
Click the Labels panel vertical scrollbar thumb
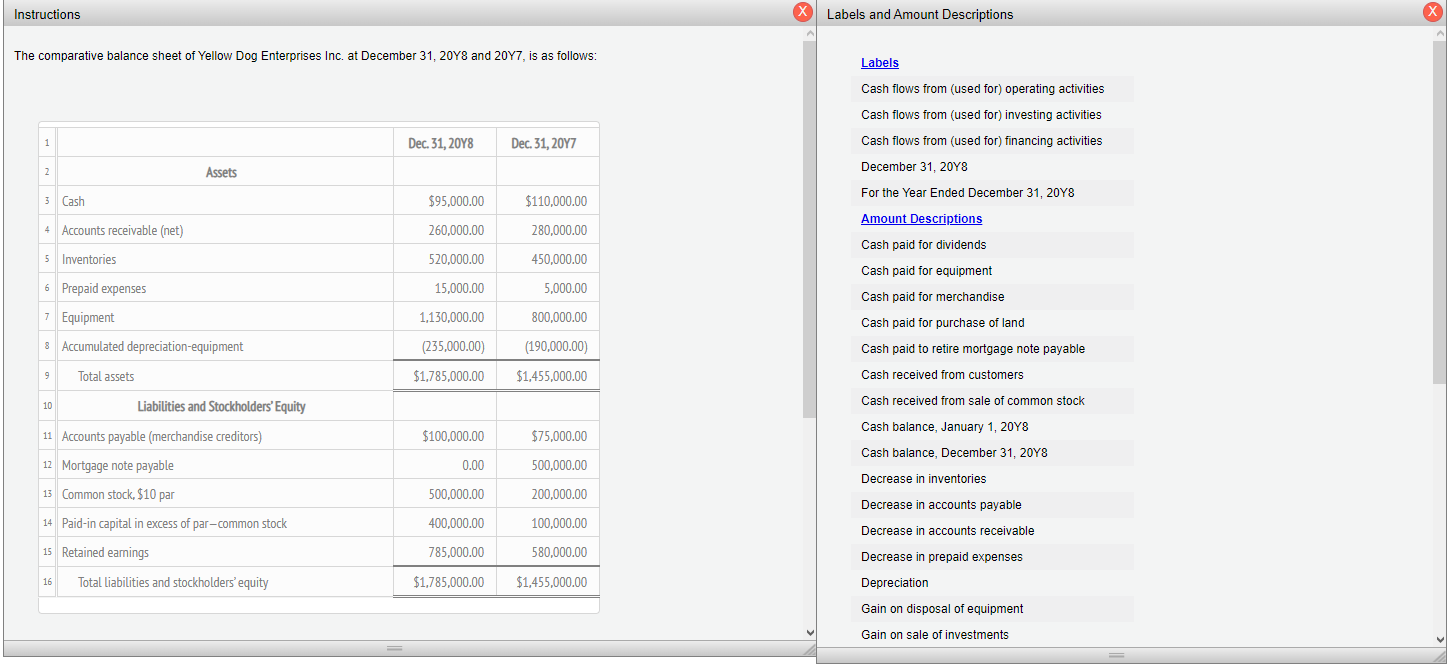(x=1439, y=212)
